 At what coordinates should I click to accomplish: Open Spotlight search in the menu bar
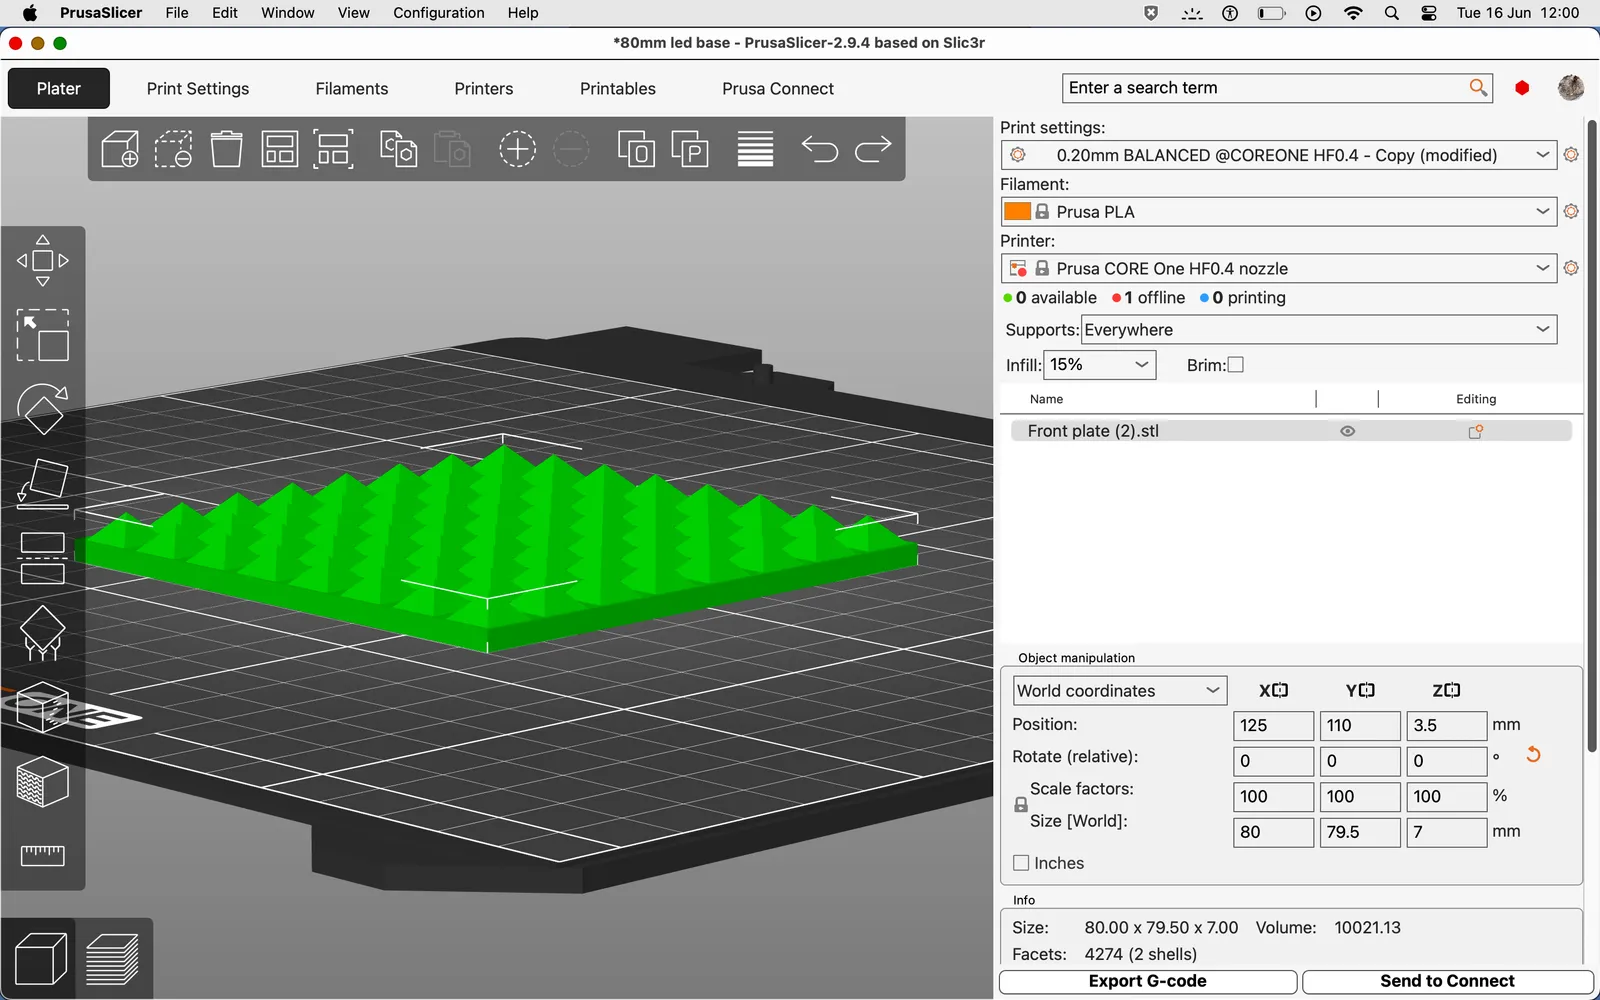click(1392, 13)
